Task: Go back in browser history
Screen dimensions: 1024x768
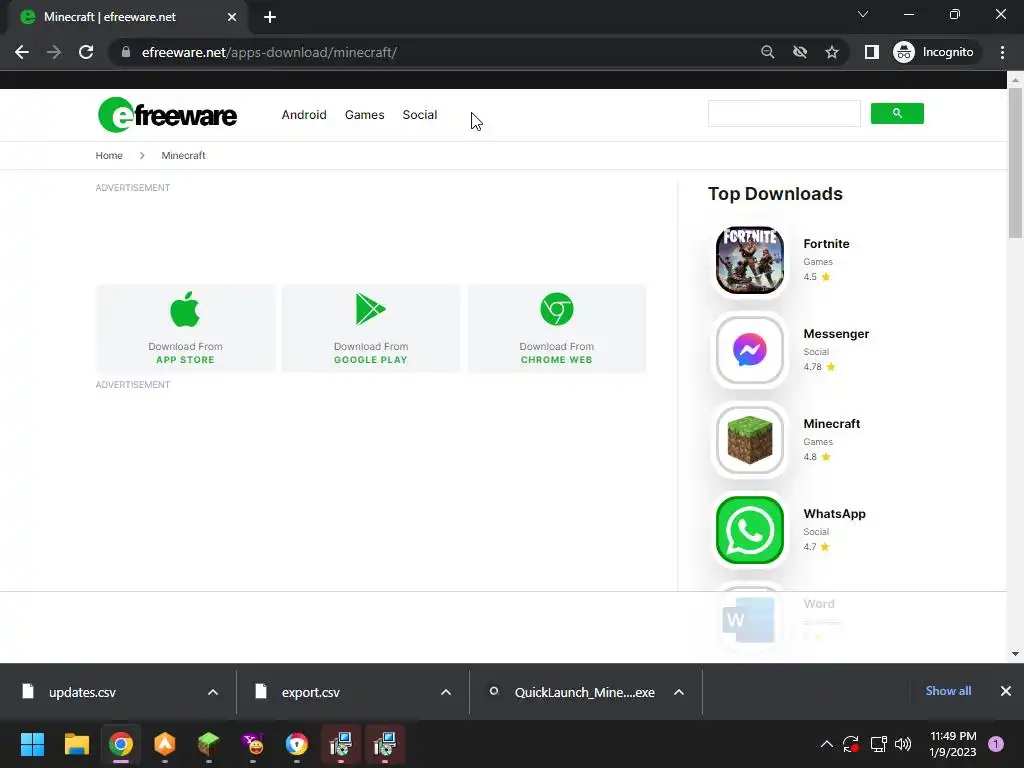Action: [x=22, y=52]
